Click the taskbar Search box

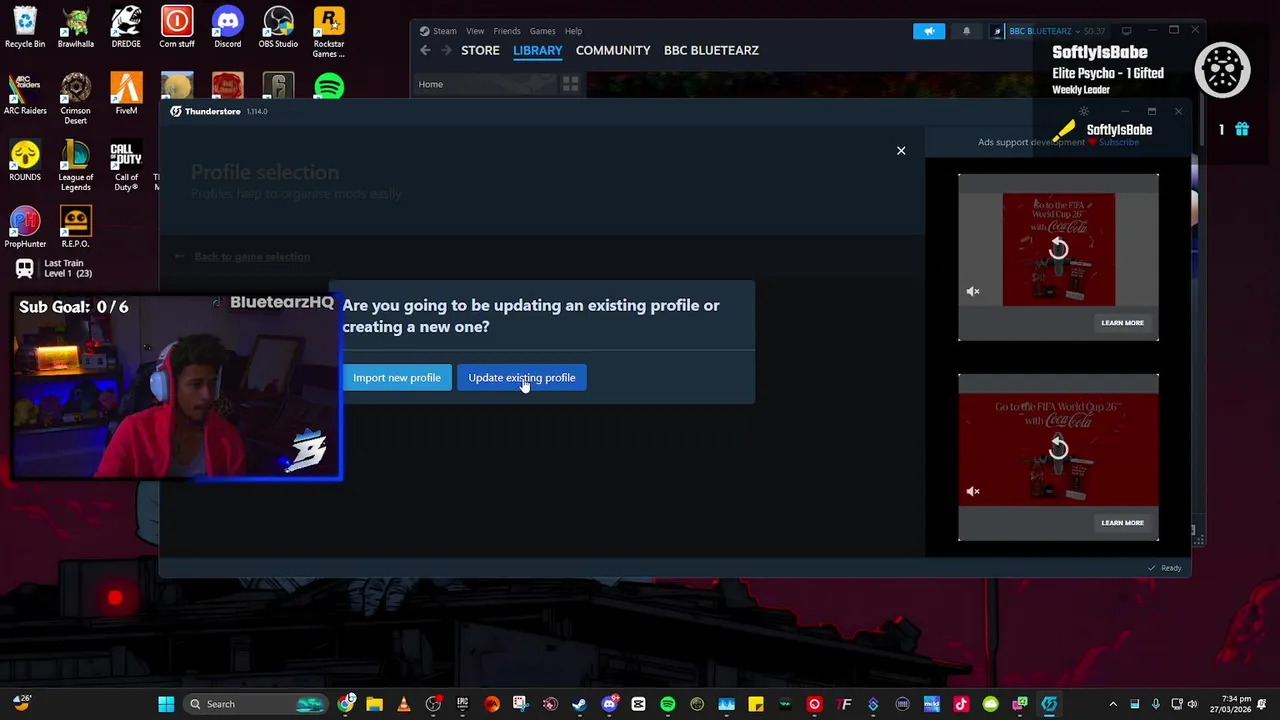(256, 704)
